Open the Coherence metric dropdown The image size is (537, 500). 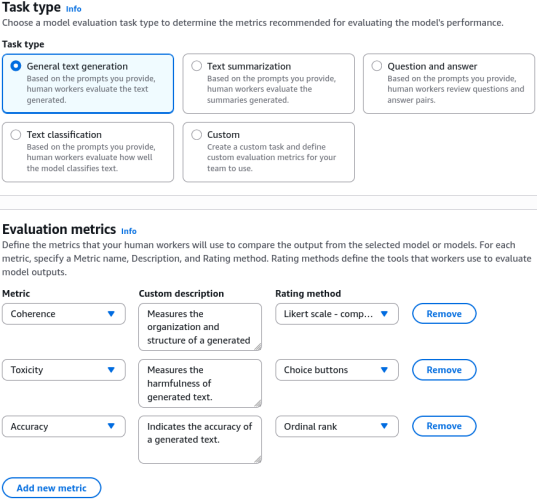point(64,314)
